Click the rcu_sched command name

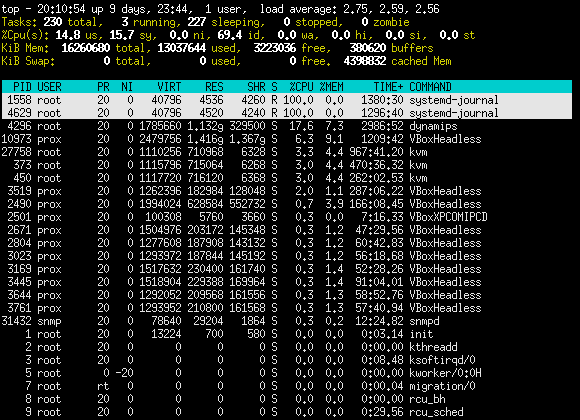point(436,412)
